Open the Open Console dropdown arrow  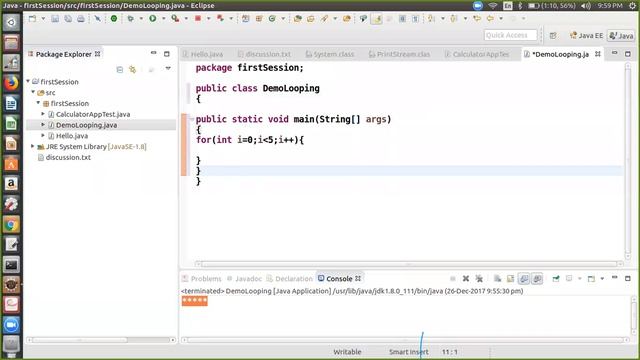coord(602,279)
